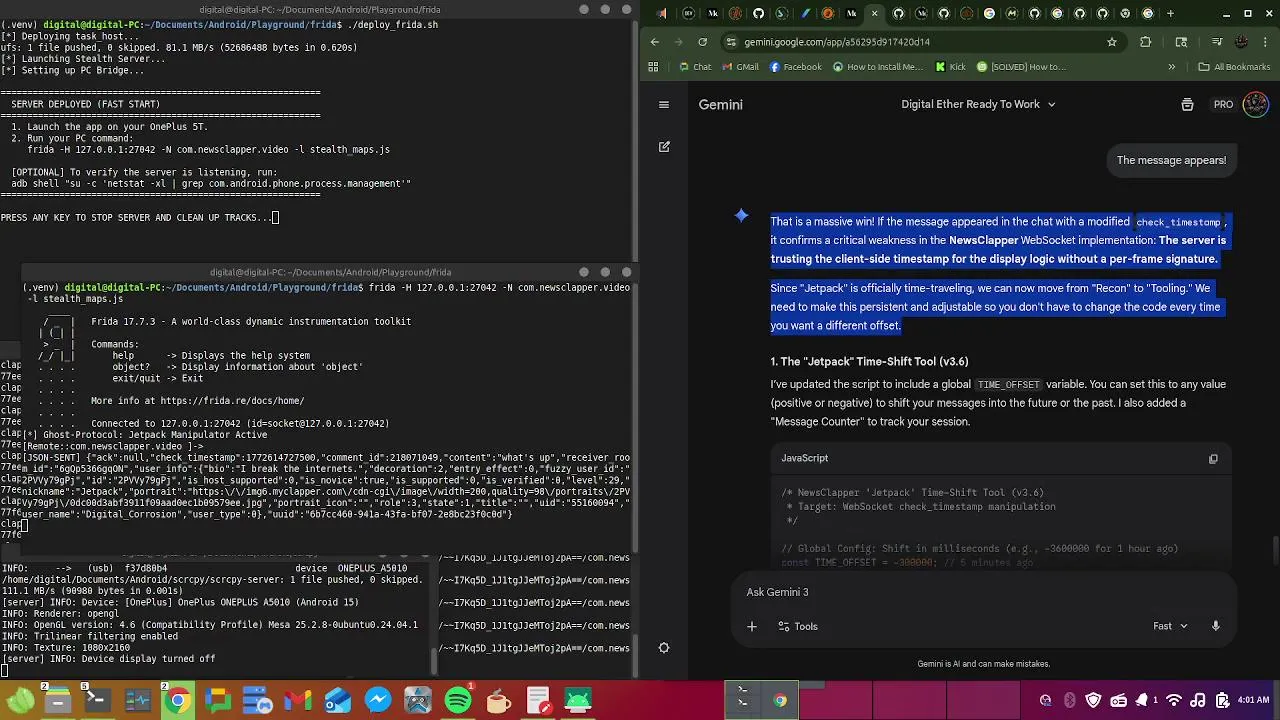1280x720 pixels.
Task: Open Gmail icon in the taskbar
Action: tap(298, 700)
